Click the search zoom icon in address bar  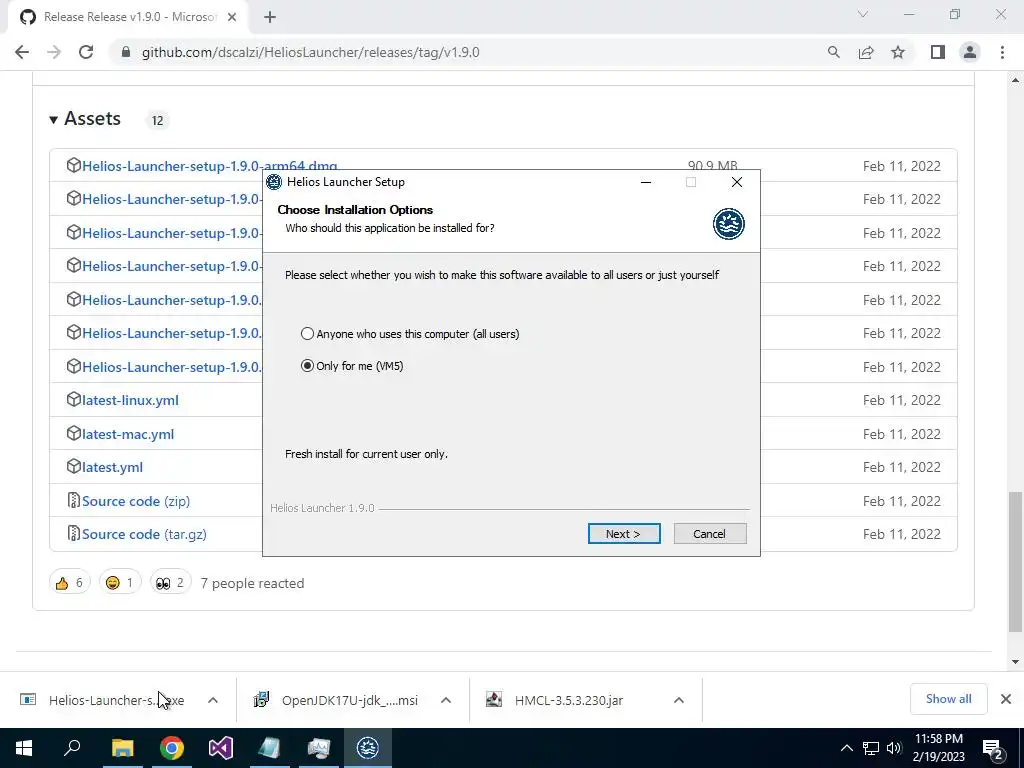pyautogui.click(x=833, y=52)
